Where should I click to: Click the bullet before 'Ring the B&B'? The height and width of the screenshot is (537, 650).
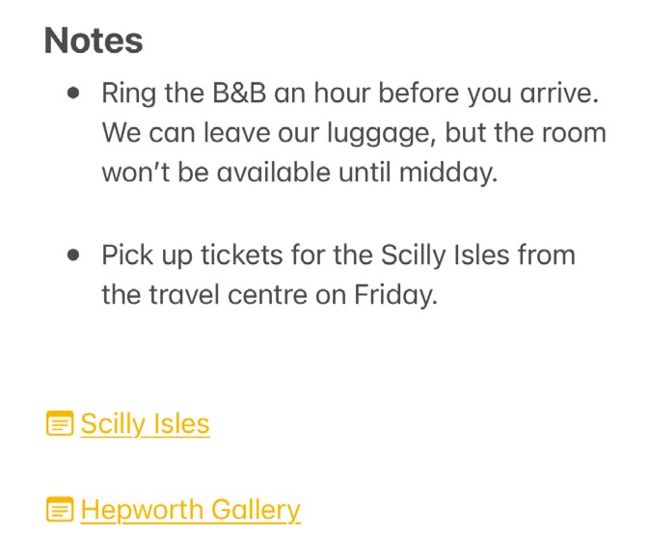pyautogui.click(x=73, y=93)
